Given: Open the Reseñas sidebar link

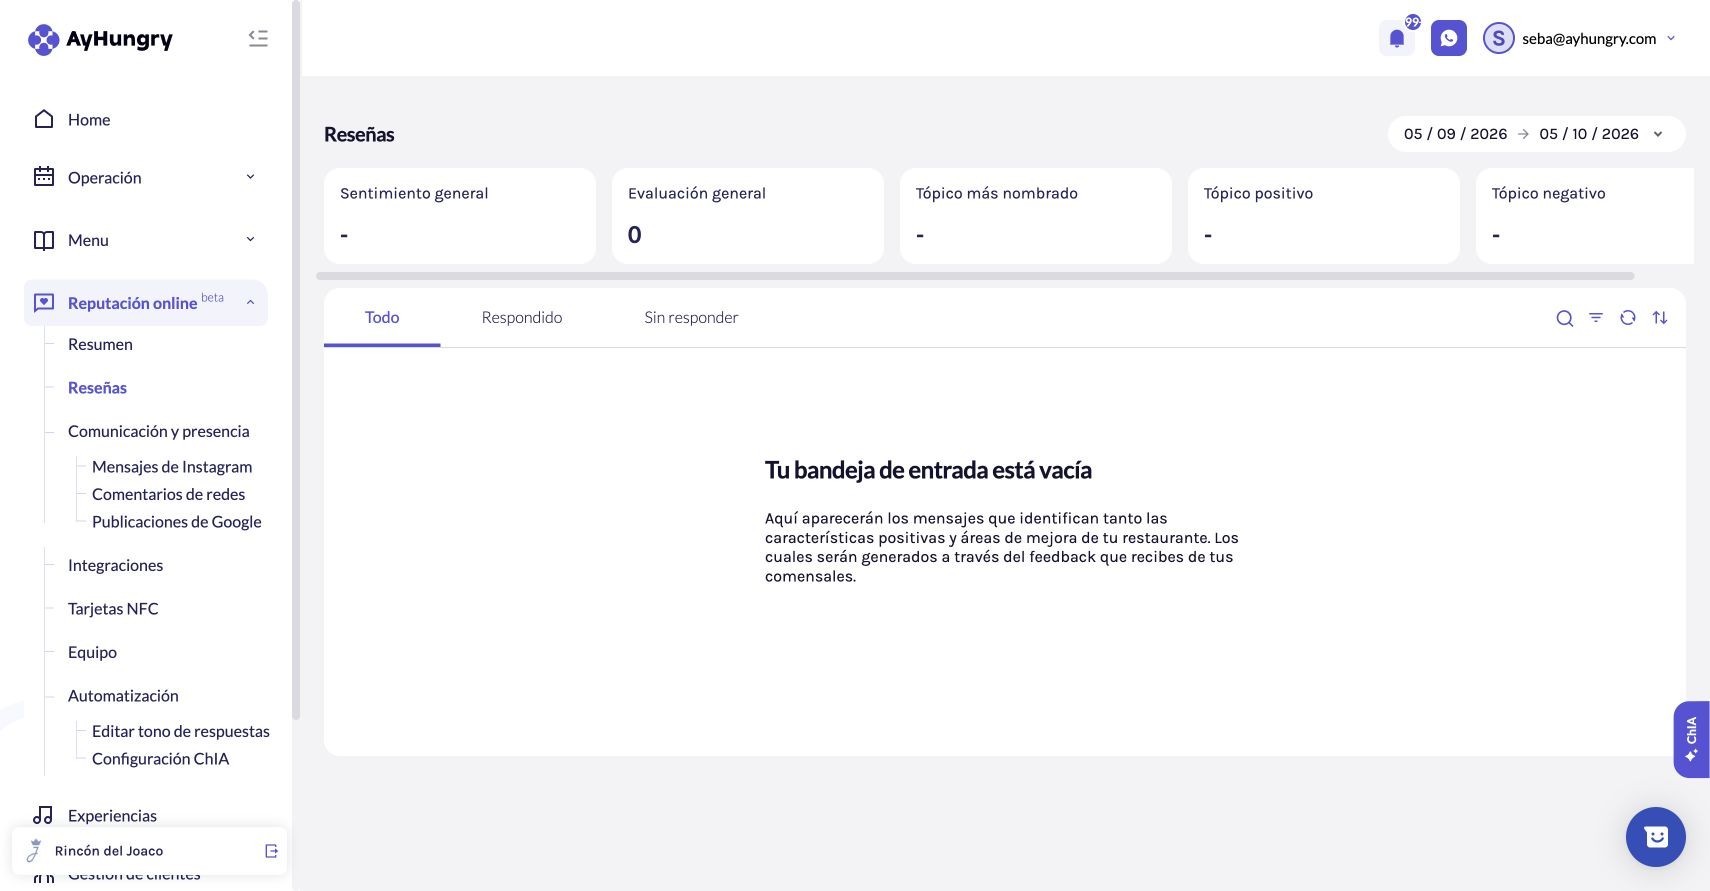Looking at the screenshot, I should (x=97, y=388).
